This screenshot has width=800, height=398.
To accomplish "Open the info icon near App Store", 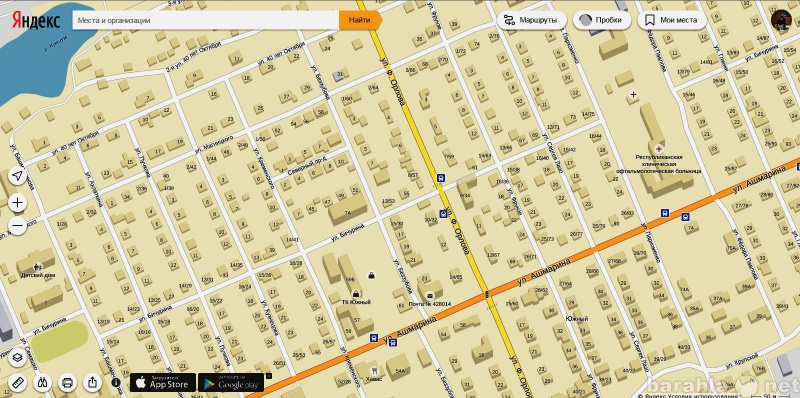I will pos(116,382).
